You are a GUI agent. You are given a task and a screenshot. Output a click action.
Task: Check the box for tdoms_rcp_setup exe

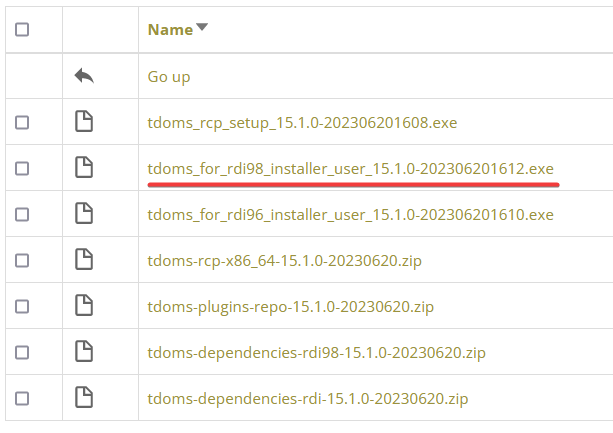(22, 122)
